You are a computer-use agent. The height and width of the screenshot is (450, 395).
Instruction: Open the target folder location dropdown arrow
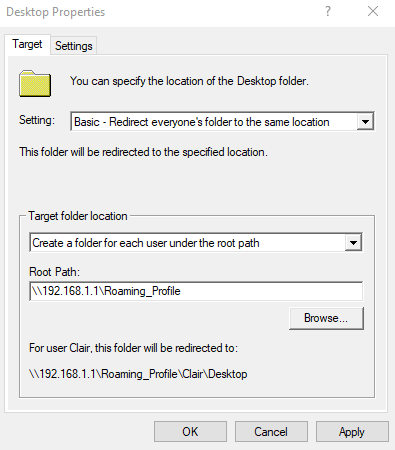pos(353,242)
